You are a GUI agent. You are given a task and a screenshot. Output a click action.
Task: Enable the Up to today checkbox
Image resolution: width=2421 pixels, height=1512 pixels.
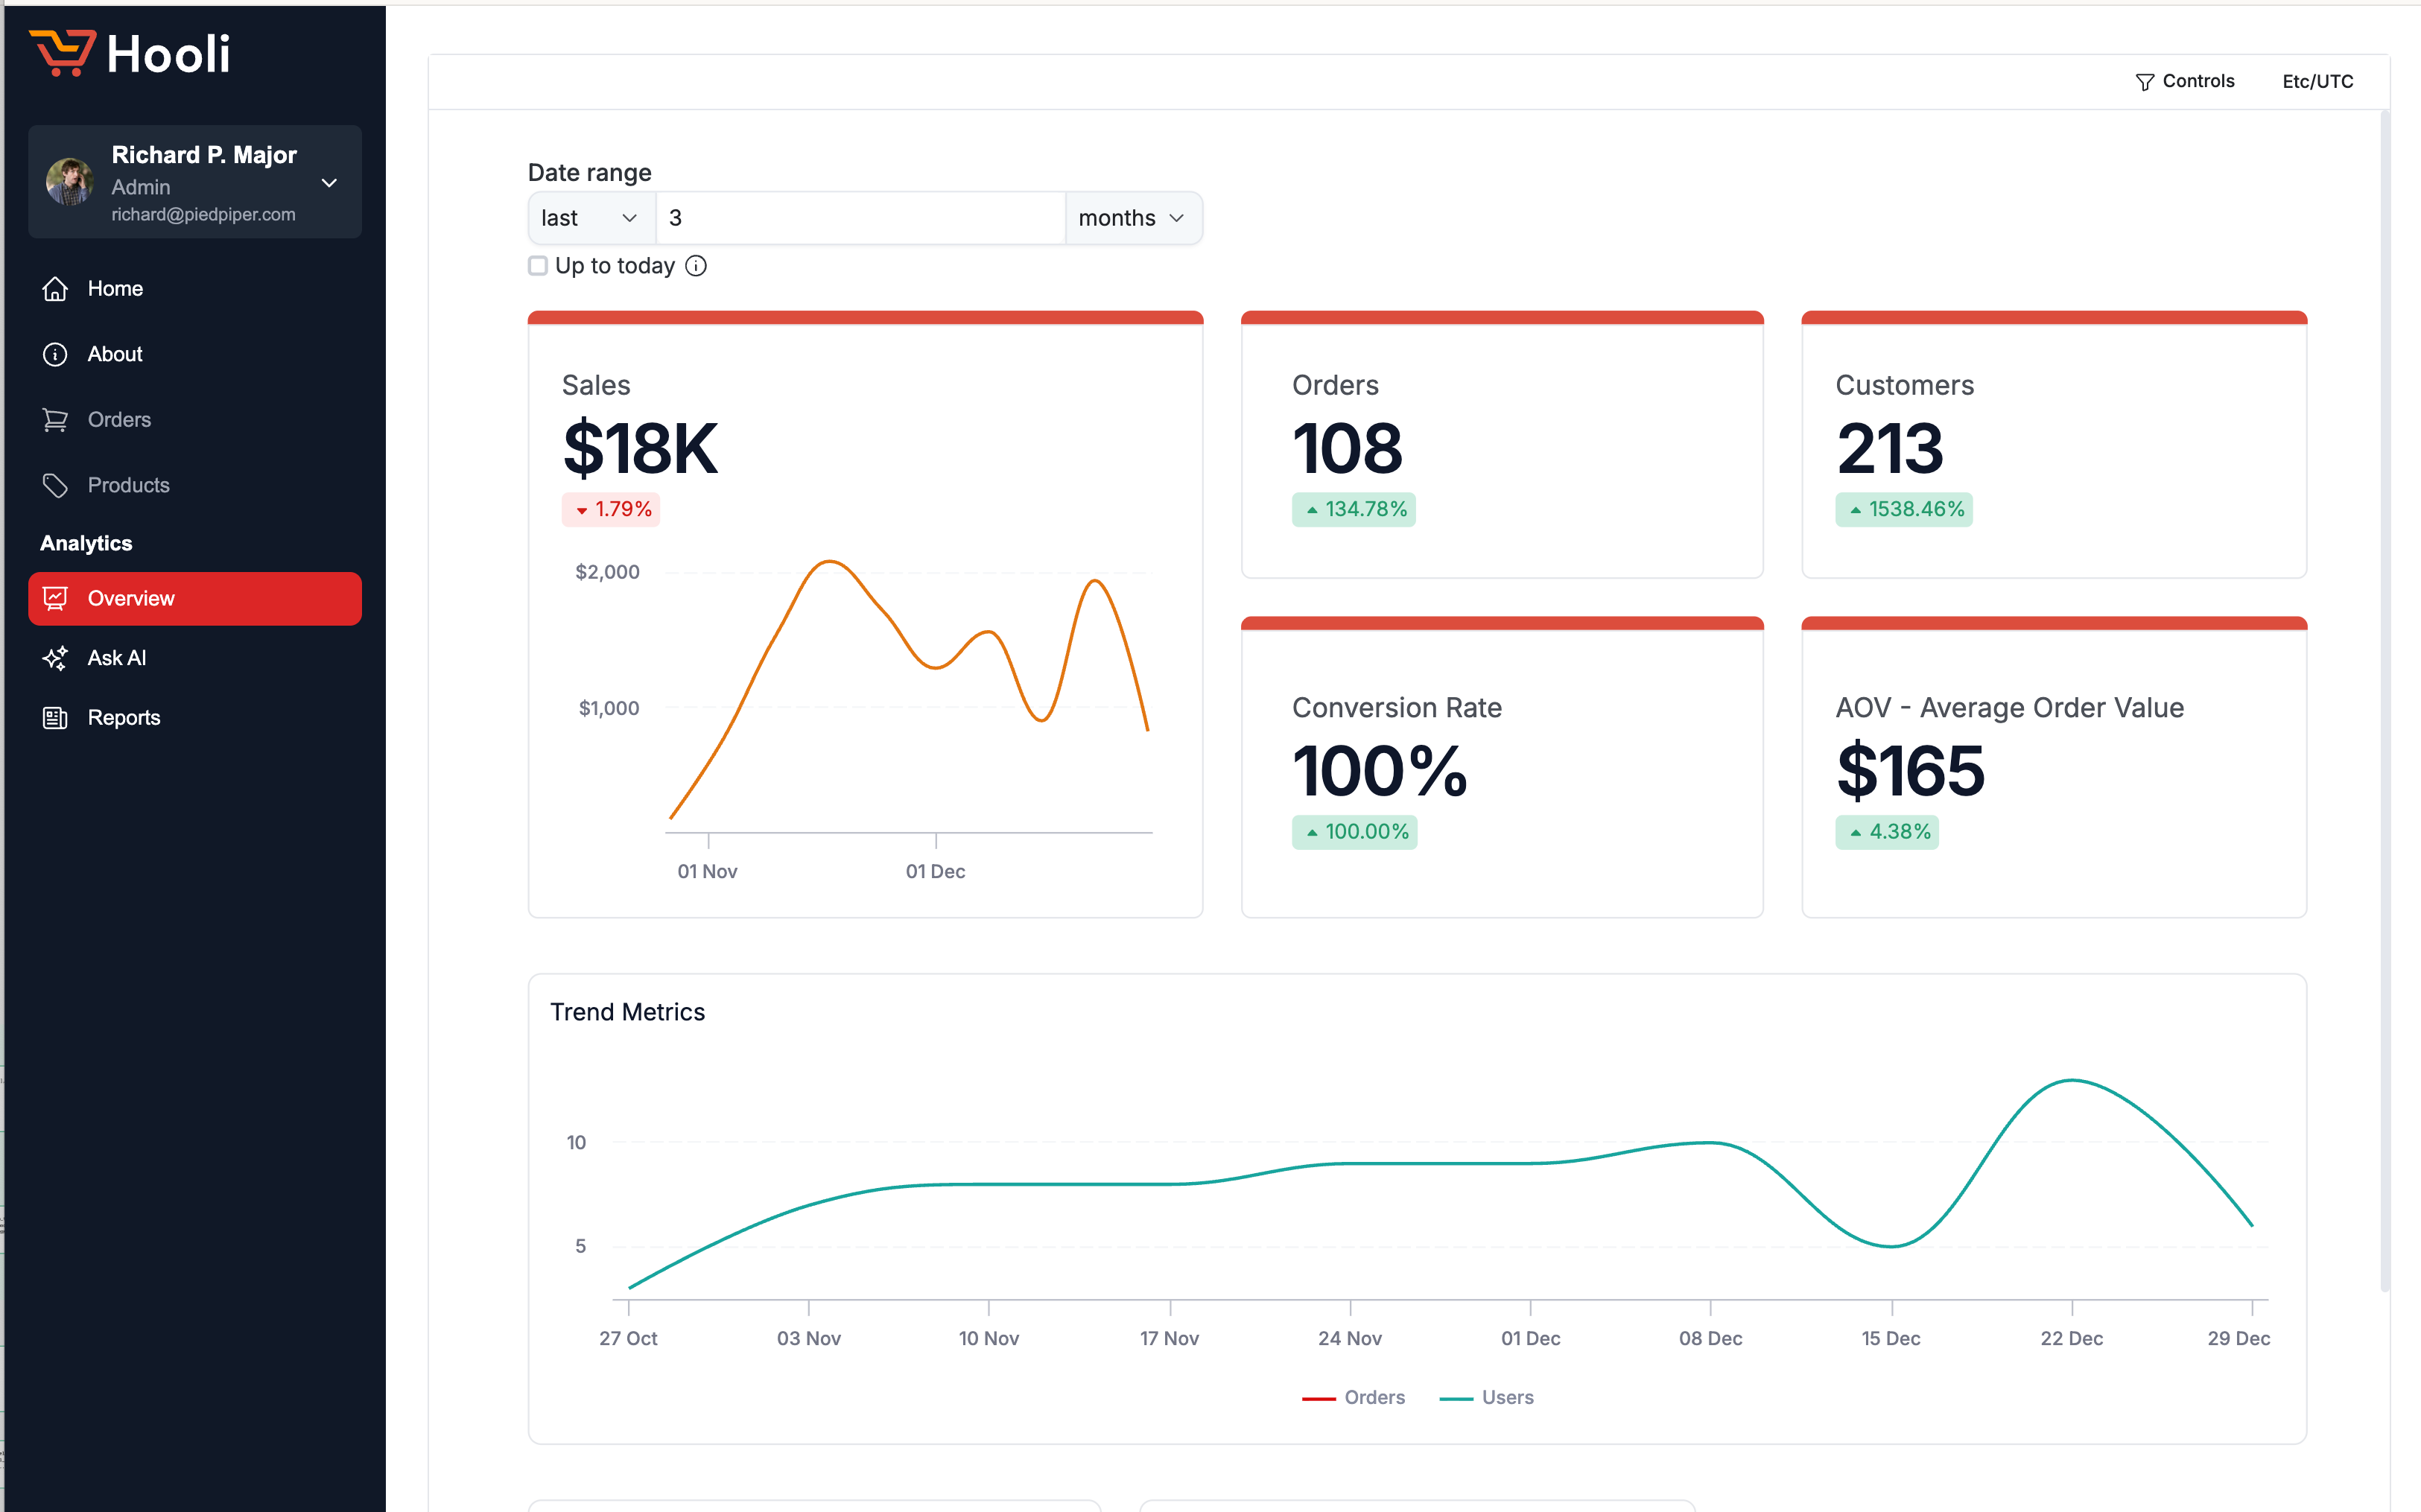tap(538, 265)
